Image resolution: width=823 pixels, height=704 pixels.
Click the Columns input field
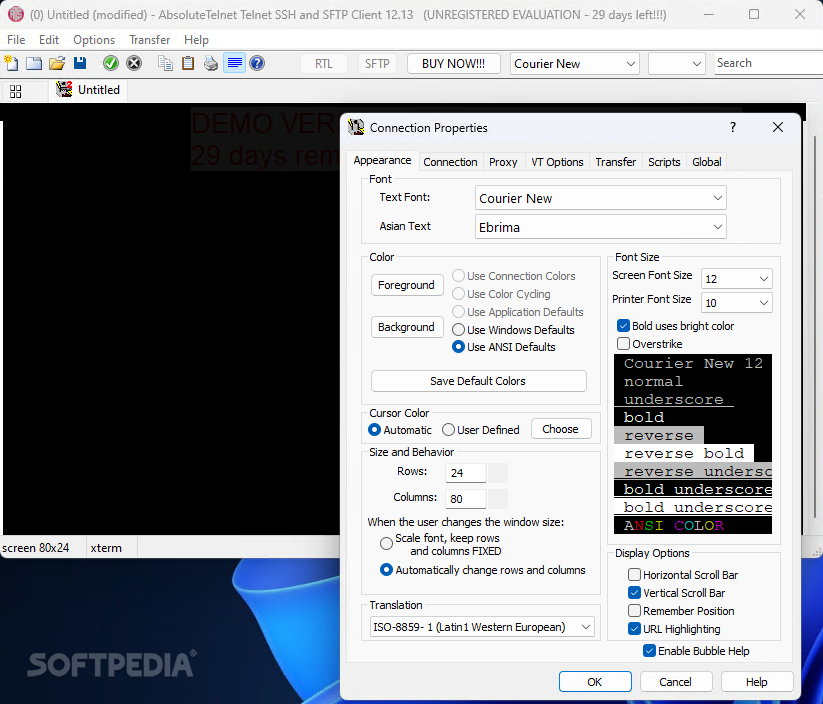(466, 499)
